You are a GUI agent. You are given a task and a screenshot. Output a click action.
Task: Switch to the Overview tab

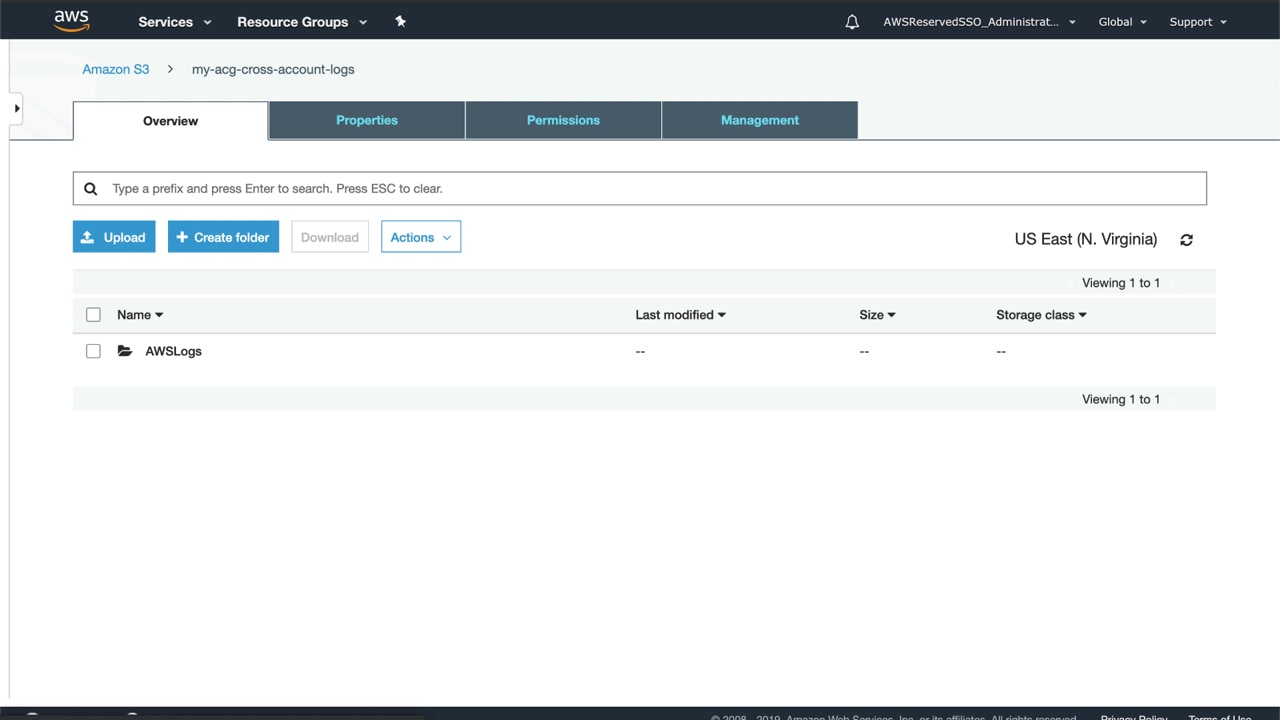170,121
